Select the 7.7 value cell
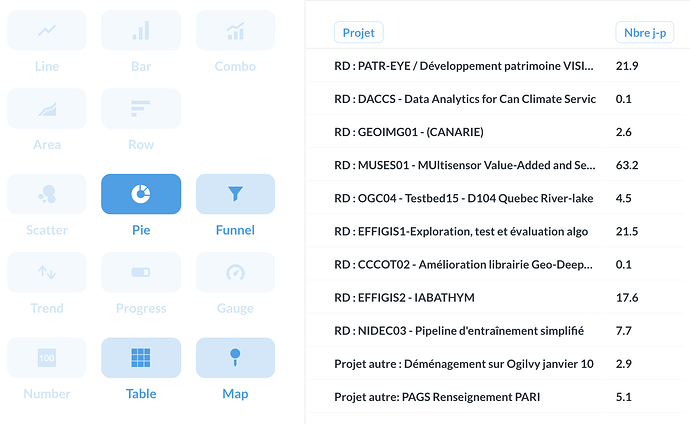 (624, 331)
